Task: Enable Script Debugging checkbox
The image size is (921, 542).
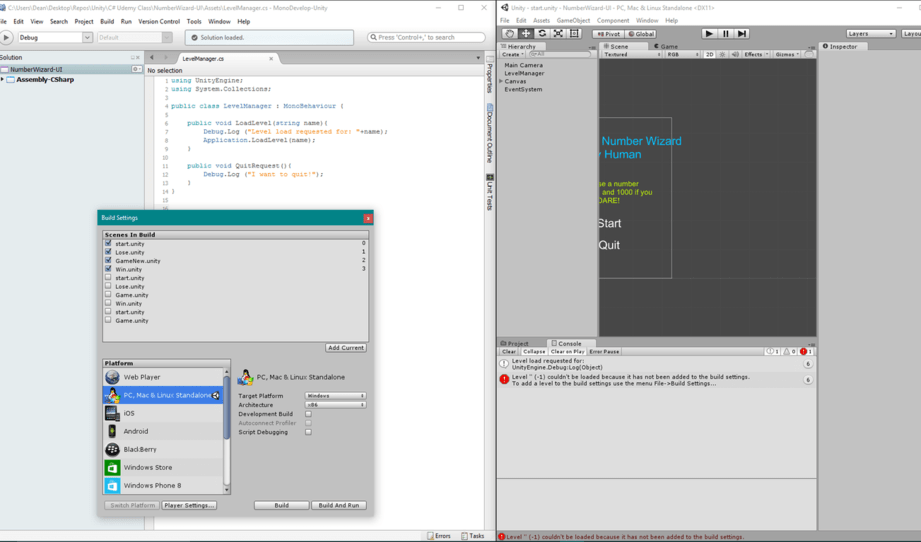Action: tap(308, 432)
